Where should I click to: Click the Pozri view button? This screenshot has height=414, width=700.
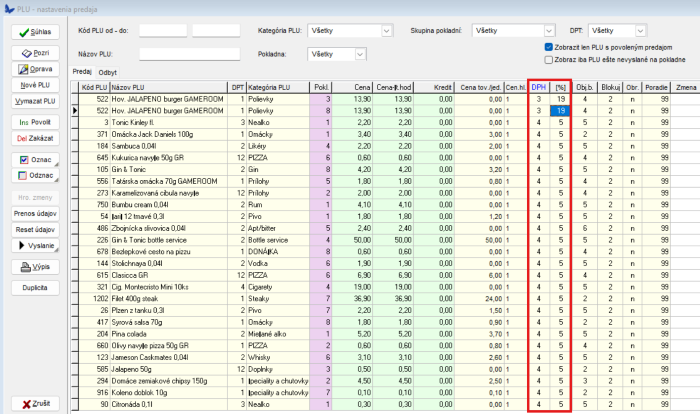(35, 53)
